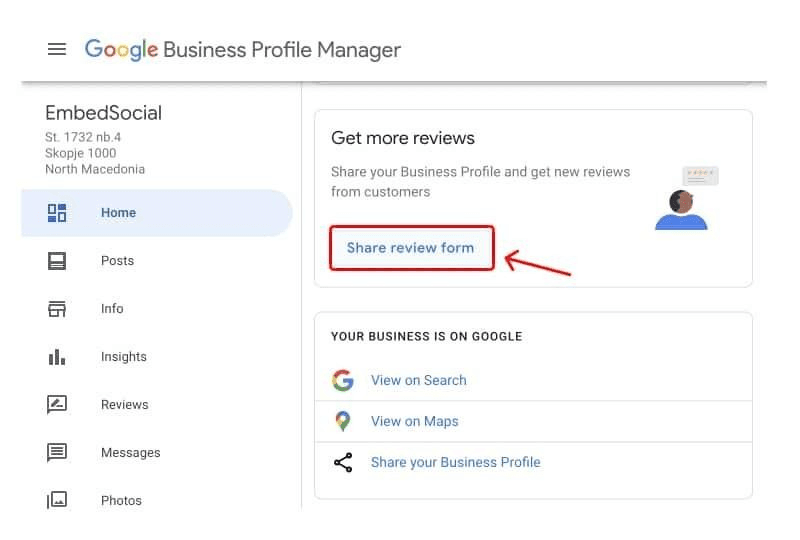800x540 pixels.
Task: Click the EmbedSocial business name
Action: (x=103, y=113)
